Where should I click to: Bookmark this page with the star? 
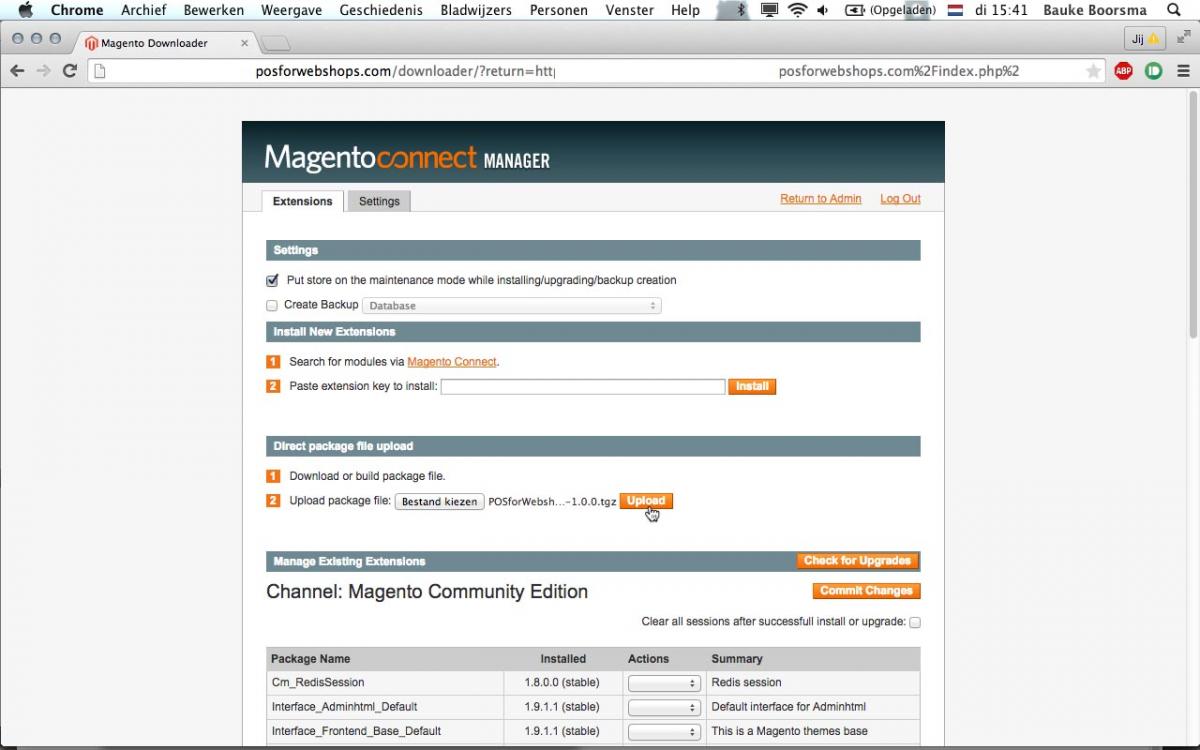click(1094, 71)
